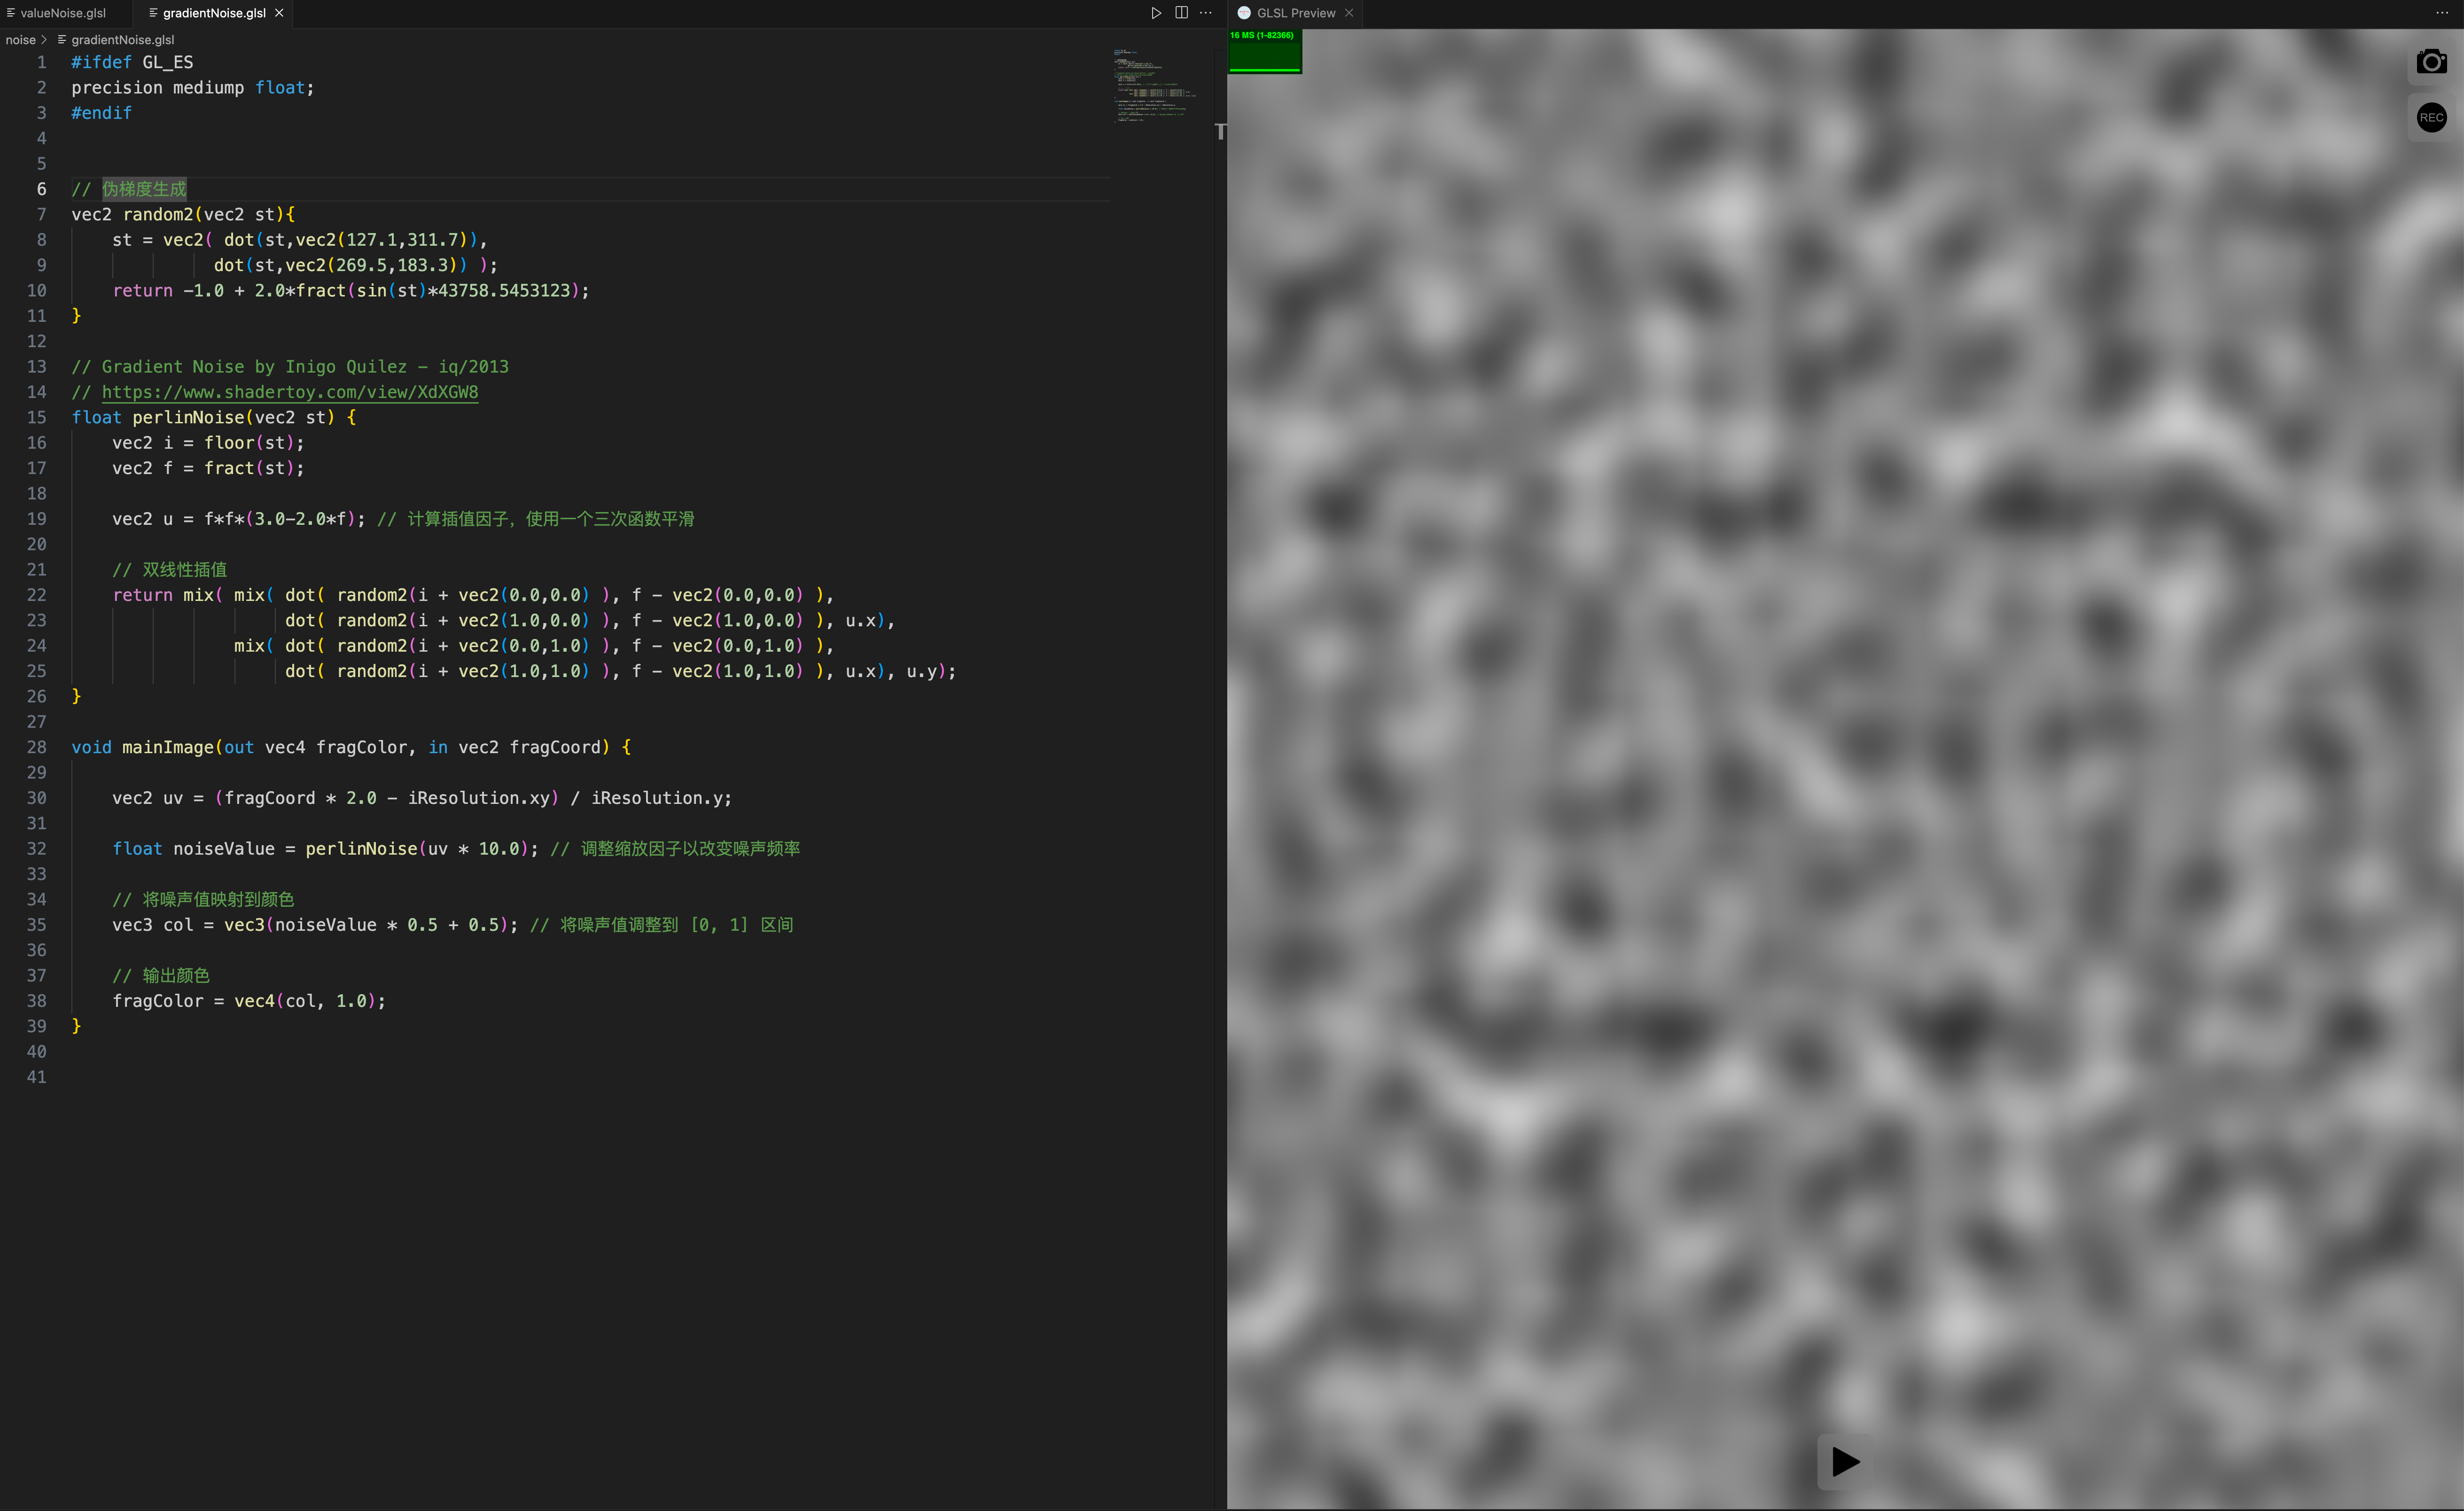Click the 'mainImage' function name
2464x1511 pixels.
168,747
